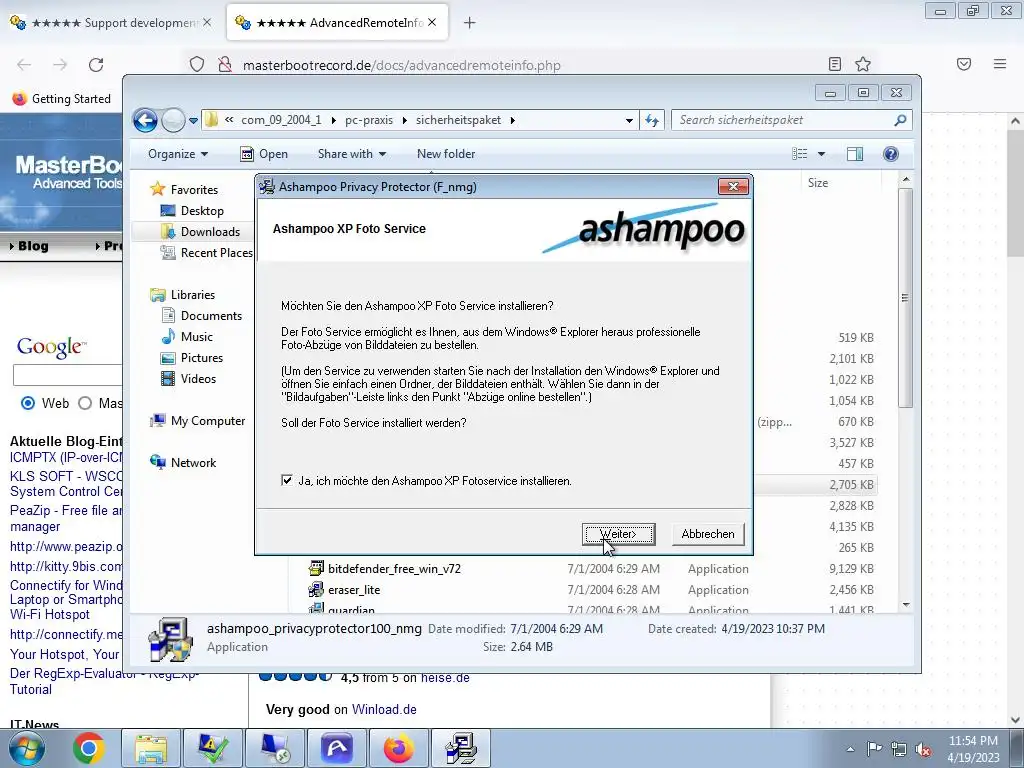Open the view options dropdown arrow

[822, 154]
